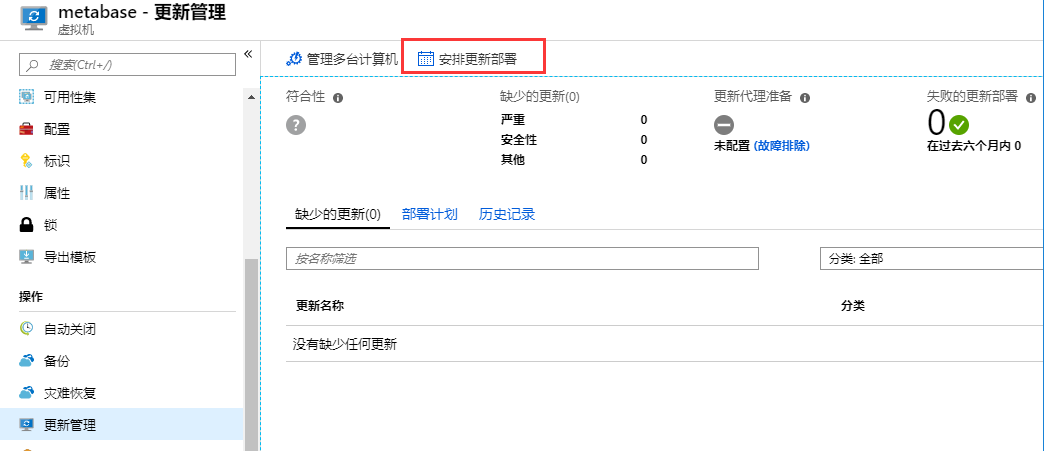Viewport: 1052px width, 451px height.
Task: Open the 分类: 全部 dropdown filter
Action: pos(930,259)
